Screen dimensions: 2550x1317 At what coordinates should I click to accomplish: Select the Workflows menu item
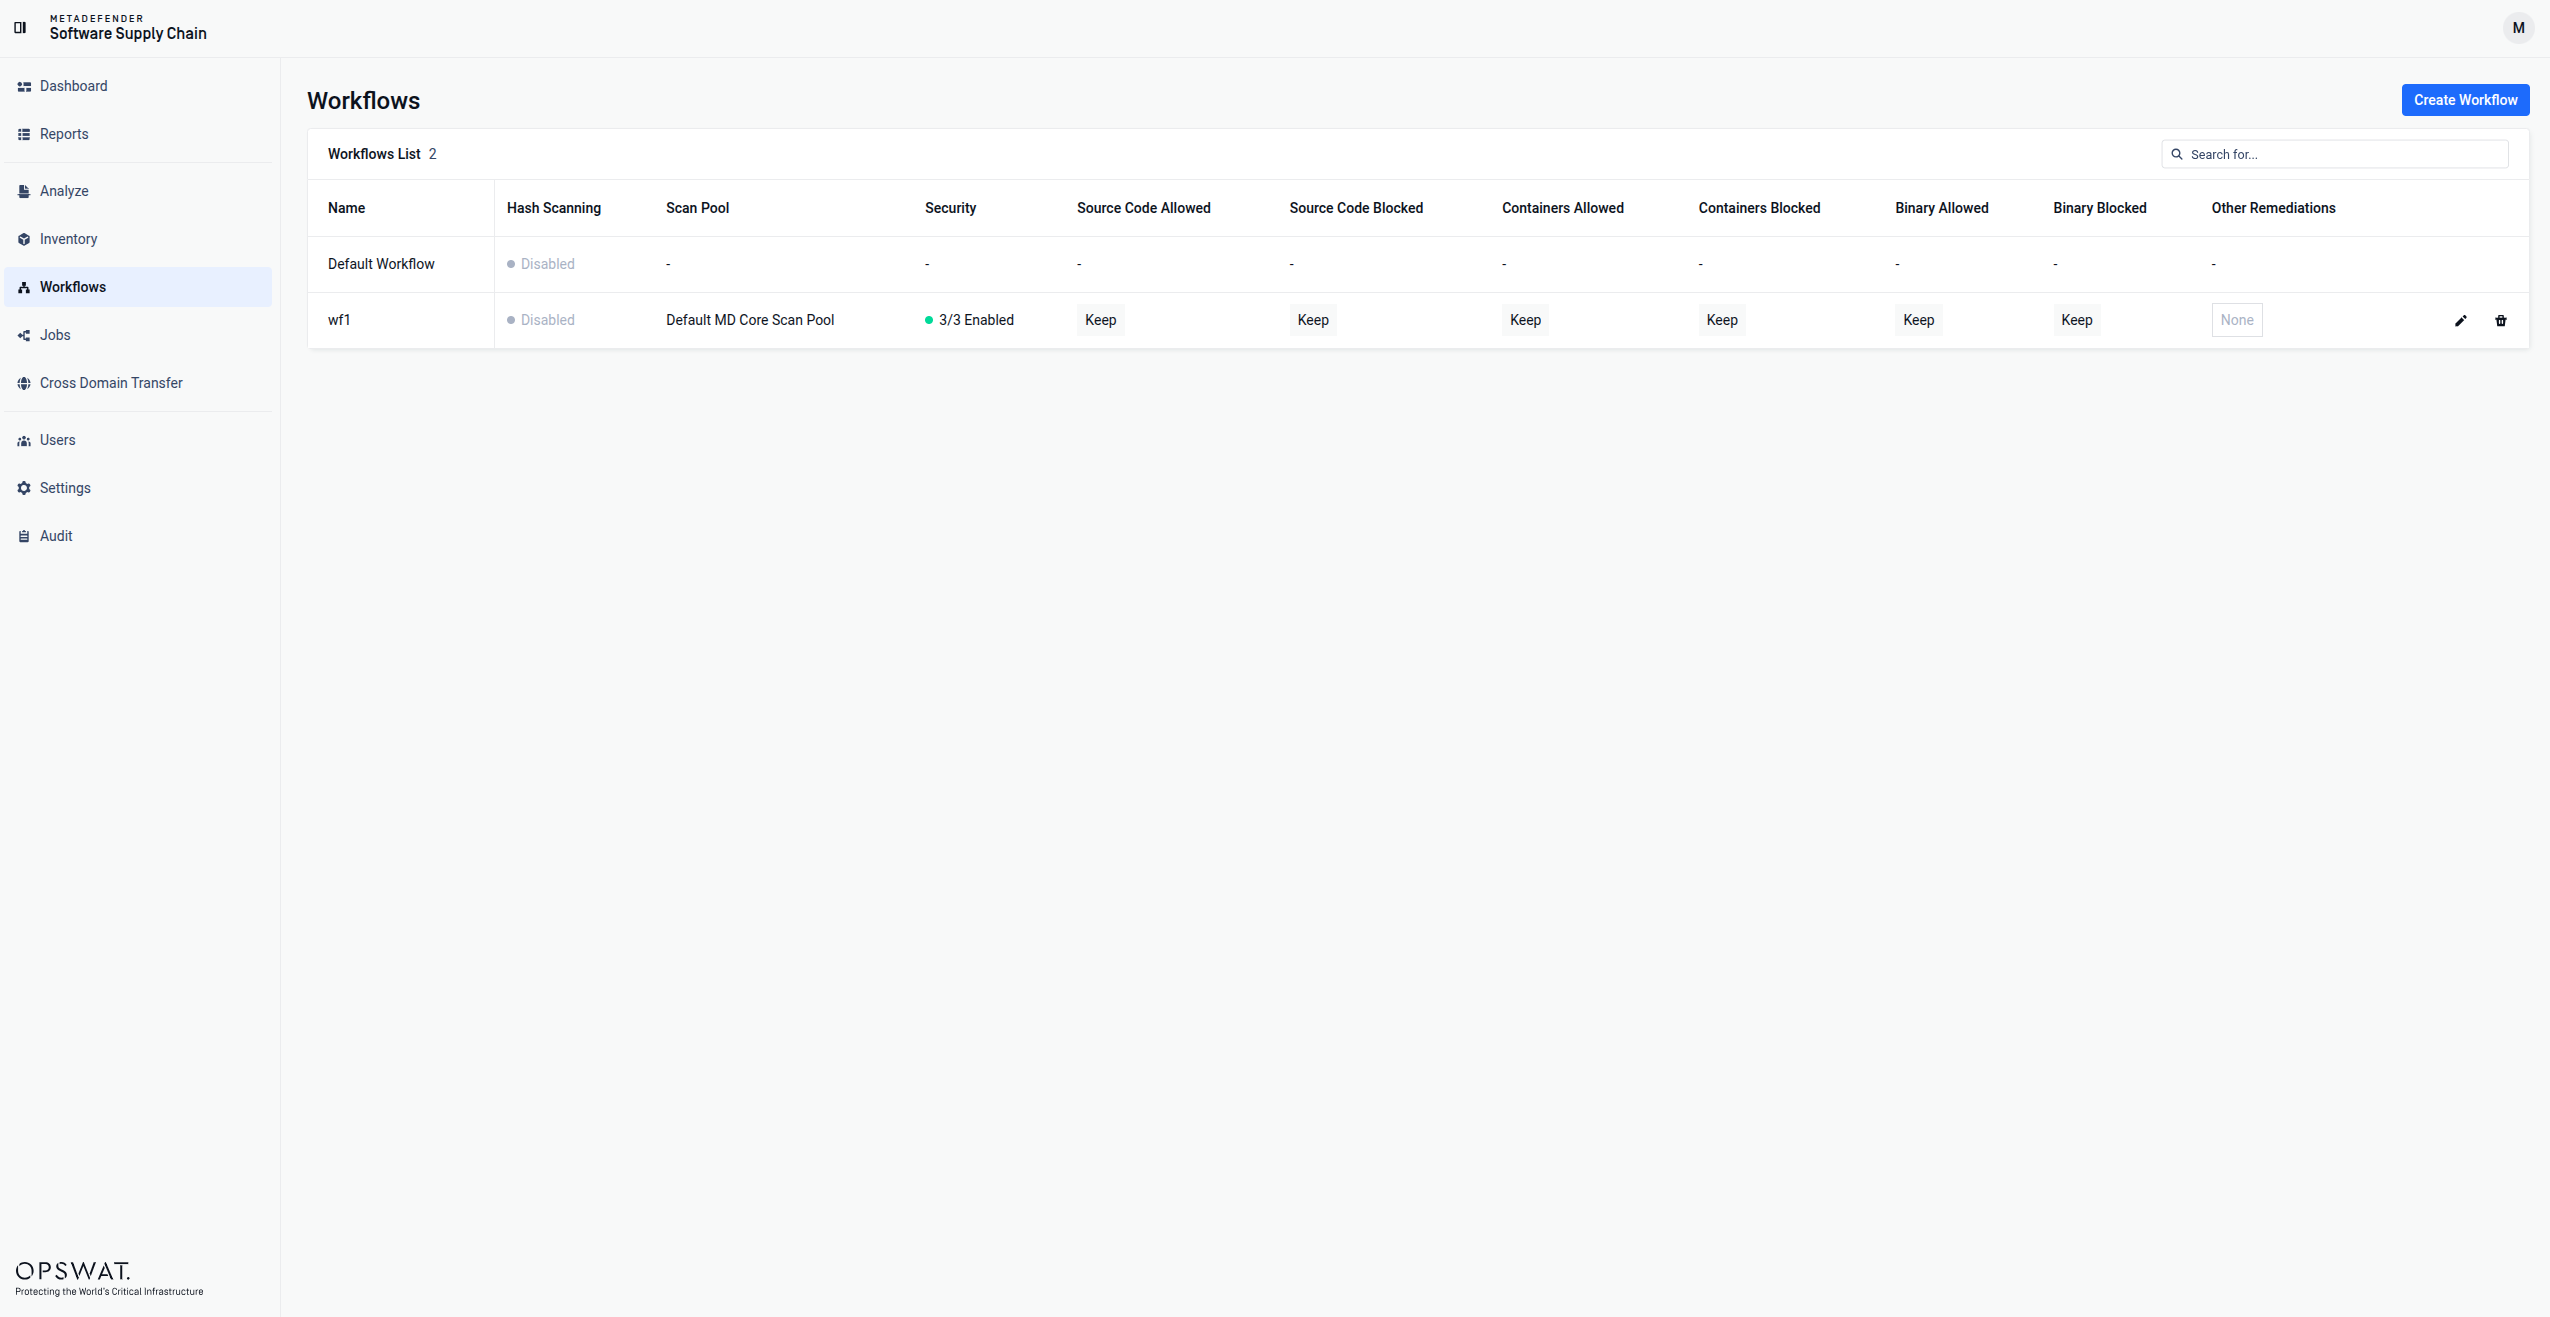point(138,287)
